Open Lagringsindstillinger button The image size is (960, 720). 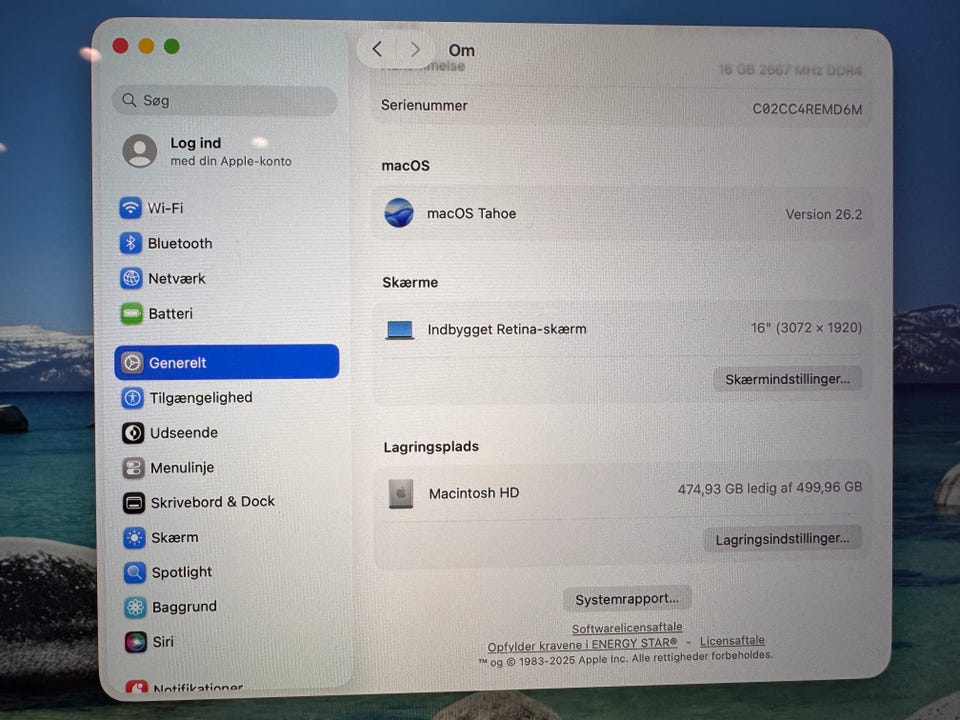coord(782,539)
